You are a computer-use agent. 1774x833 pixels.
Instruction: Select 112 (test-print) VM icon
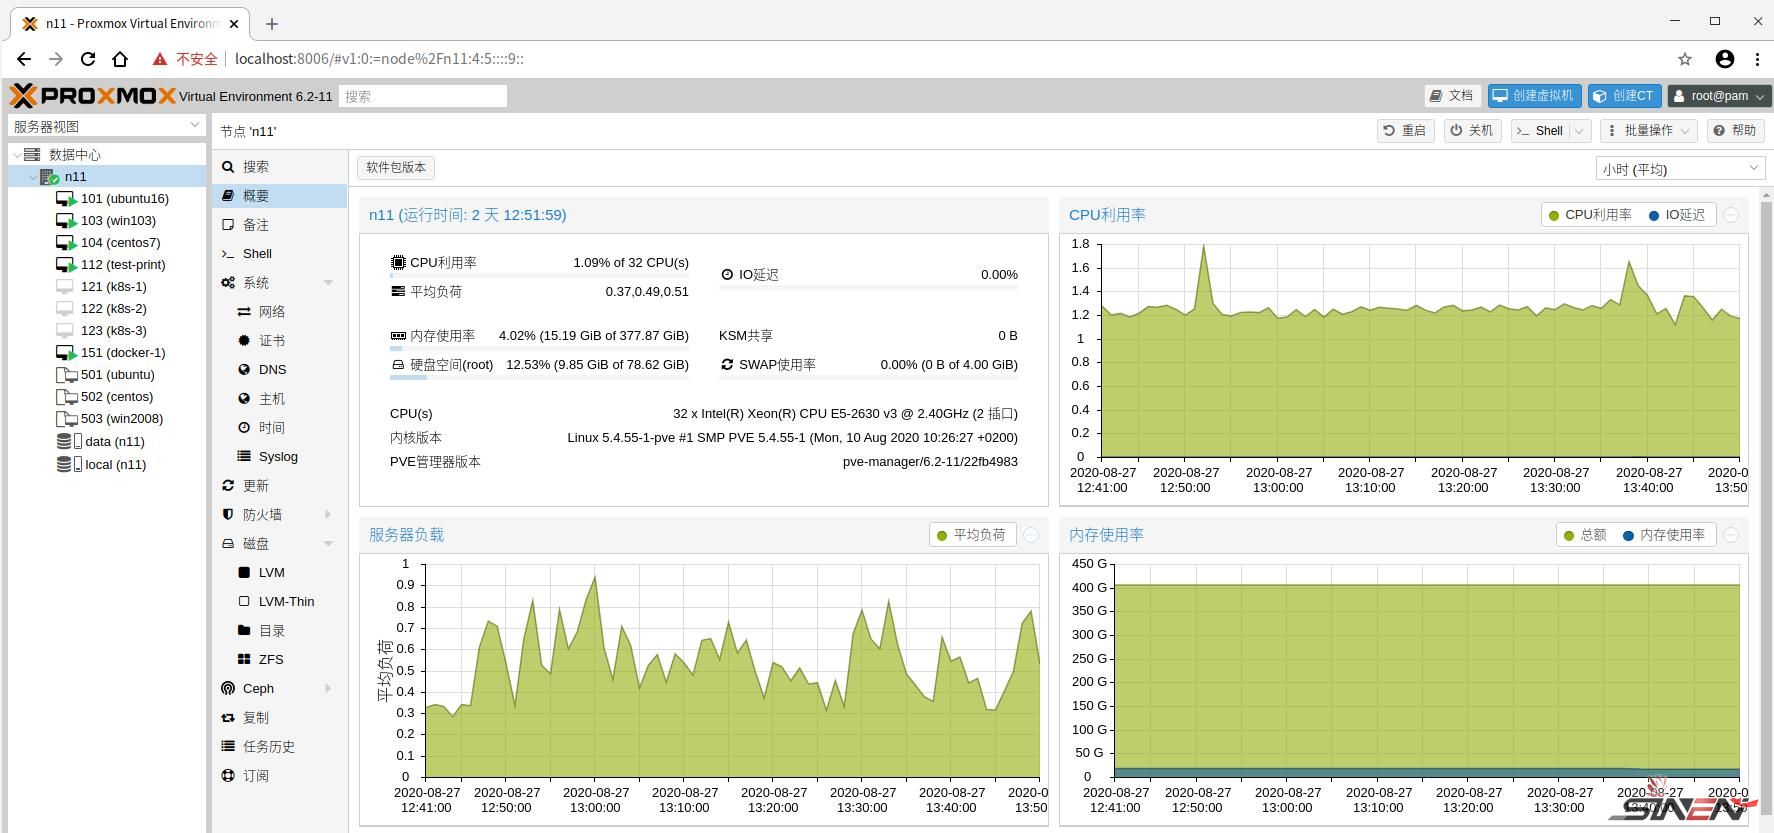coord(66,265)
